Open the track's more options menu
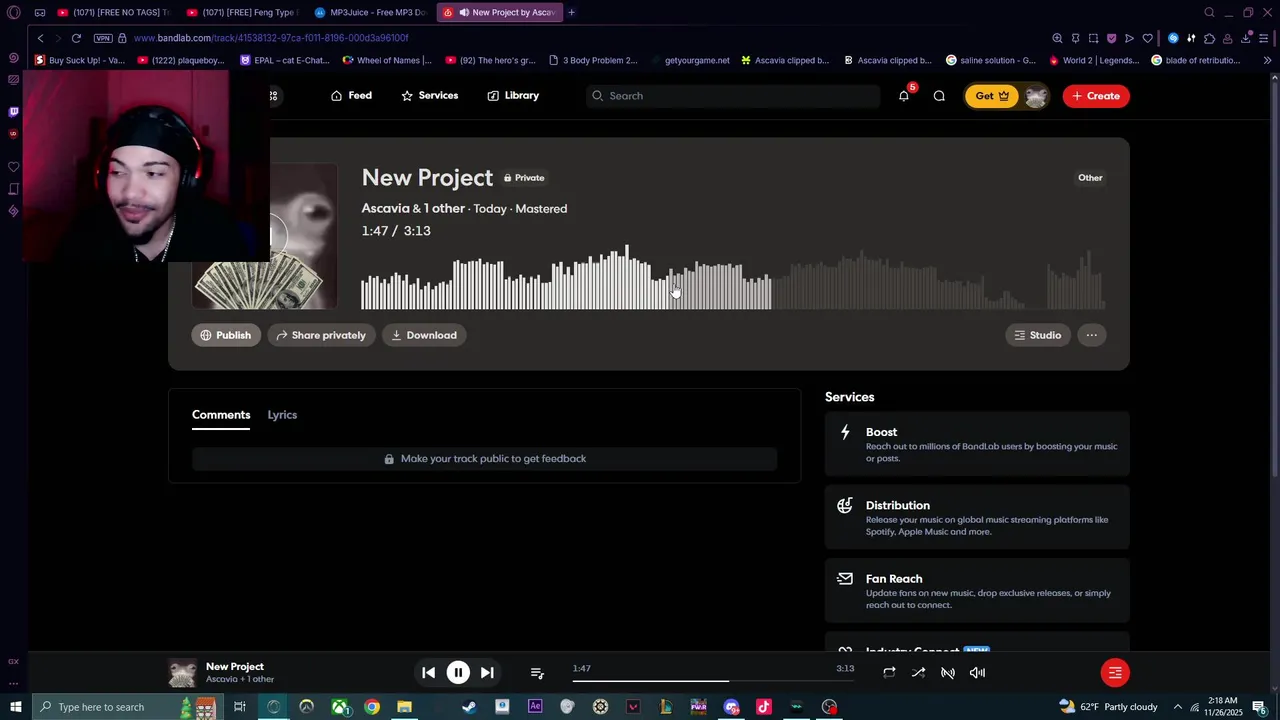 (1092, 335)
